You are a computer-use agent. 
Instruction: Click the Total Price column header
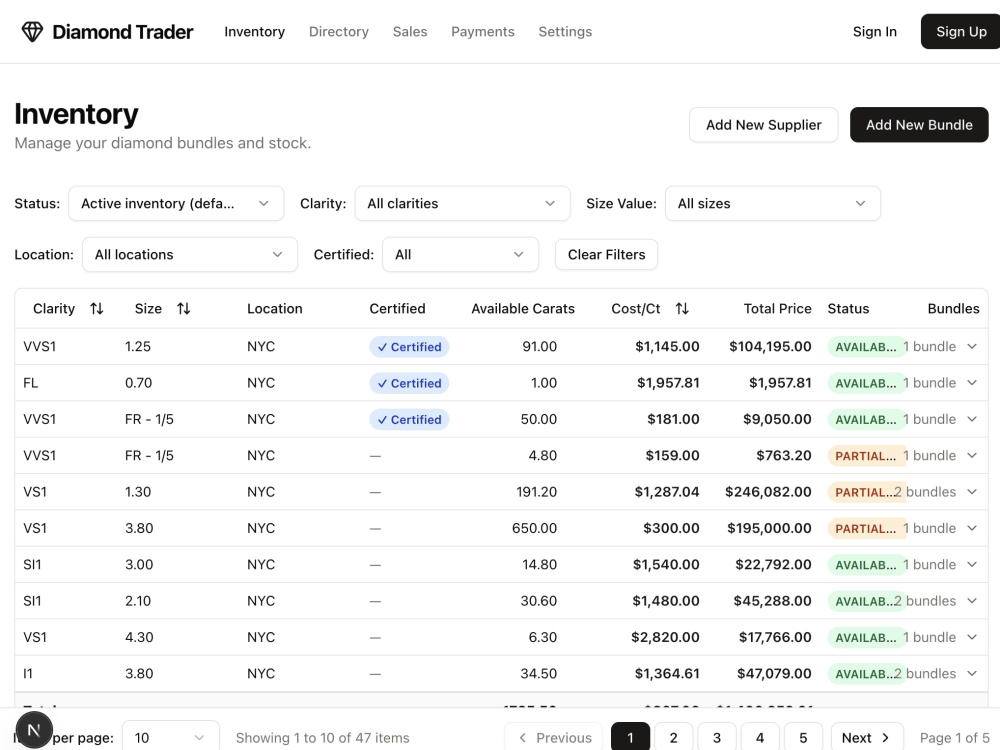click(x=777, y=309)
